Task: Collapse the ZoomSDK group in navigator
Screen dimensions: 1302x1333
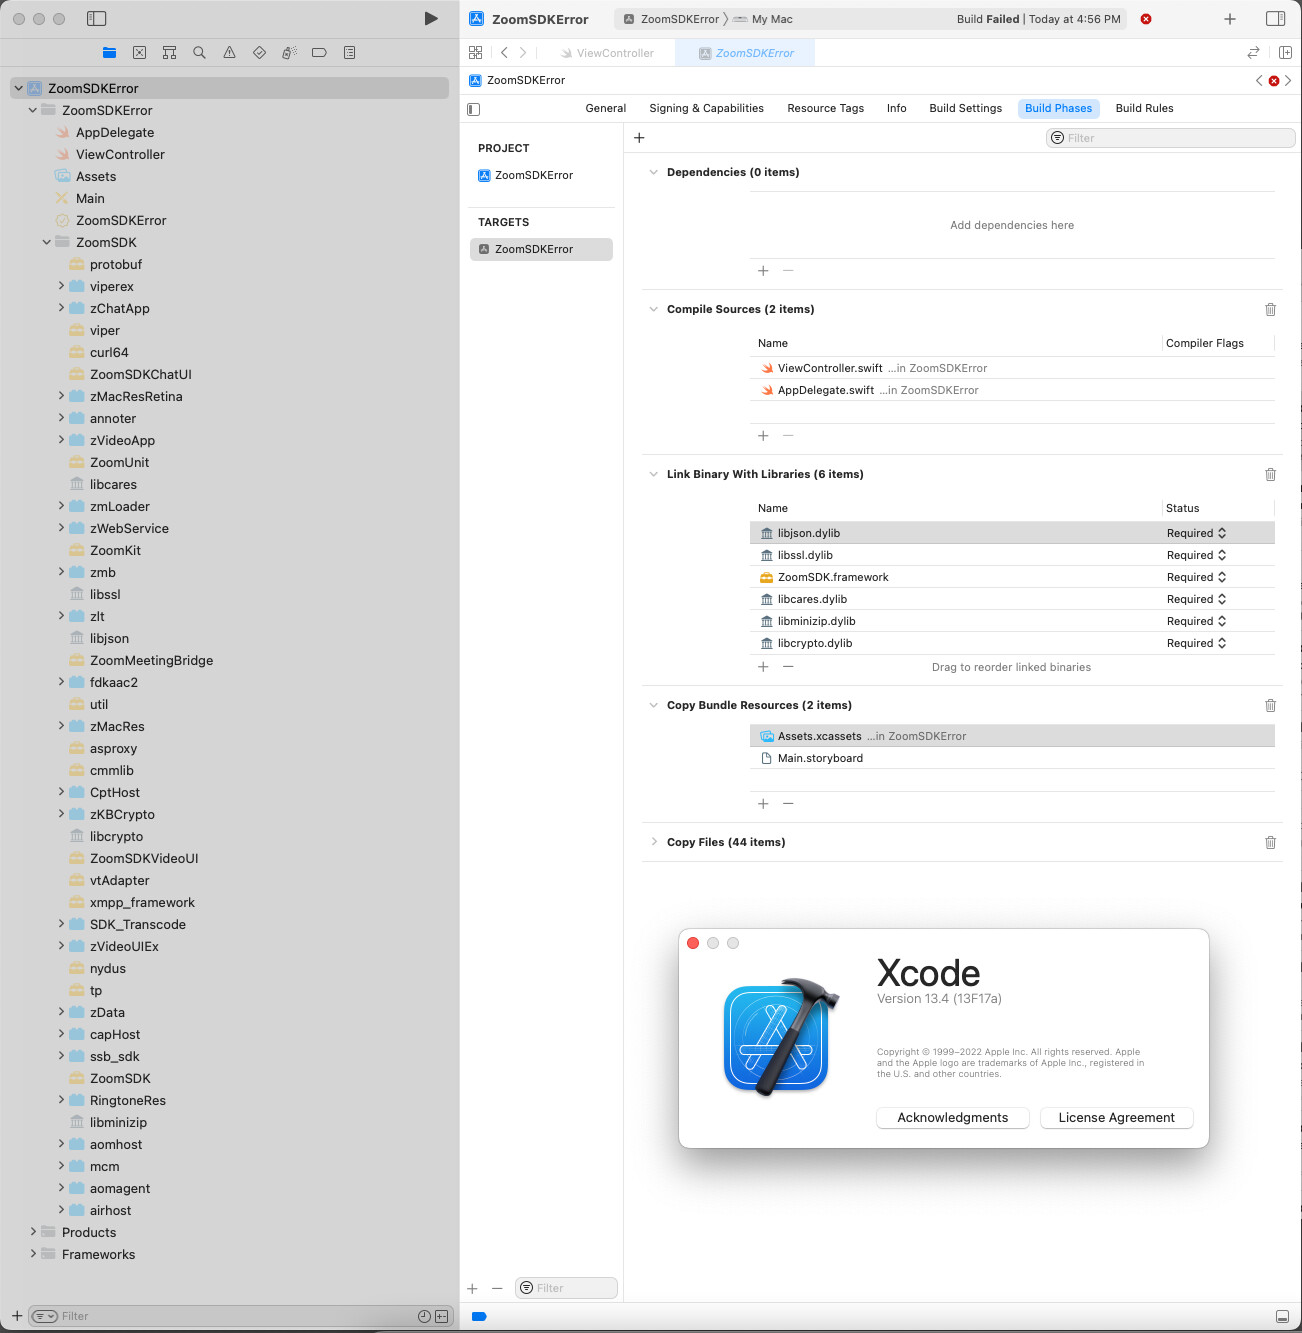Action: (x=47, y=242)
